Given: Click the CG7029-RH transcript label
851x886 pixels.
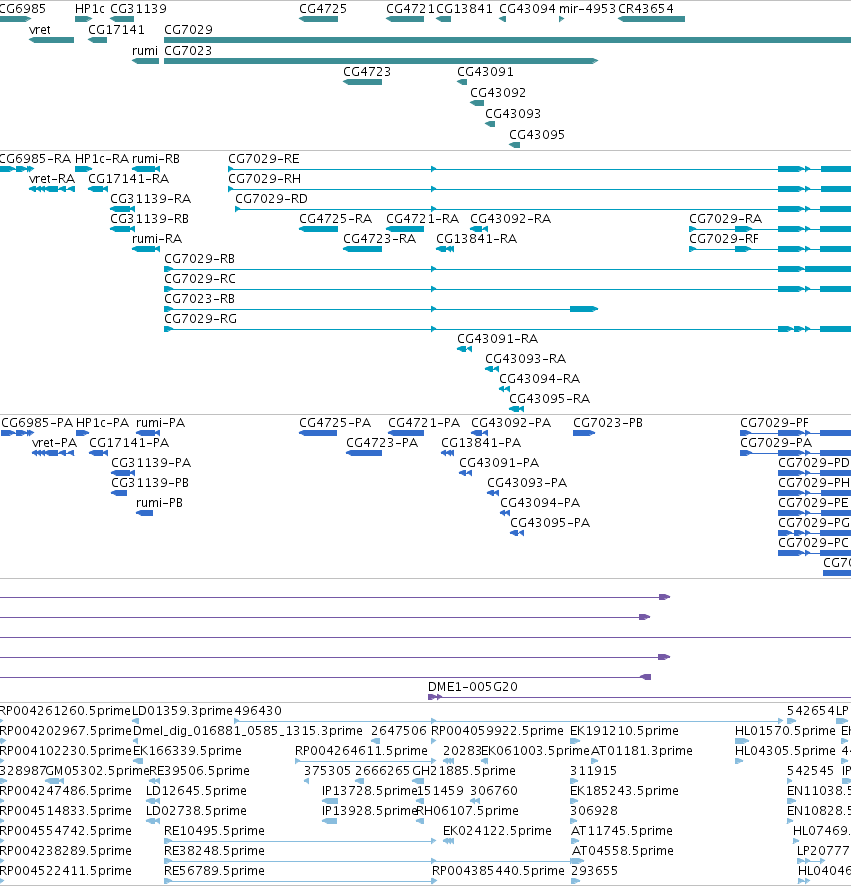Looking at the screenshot, I should 264,179.
